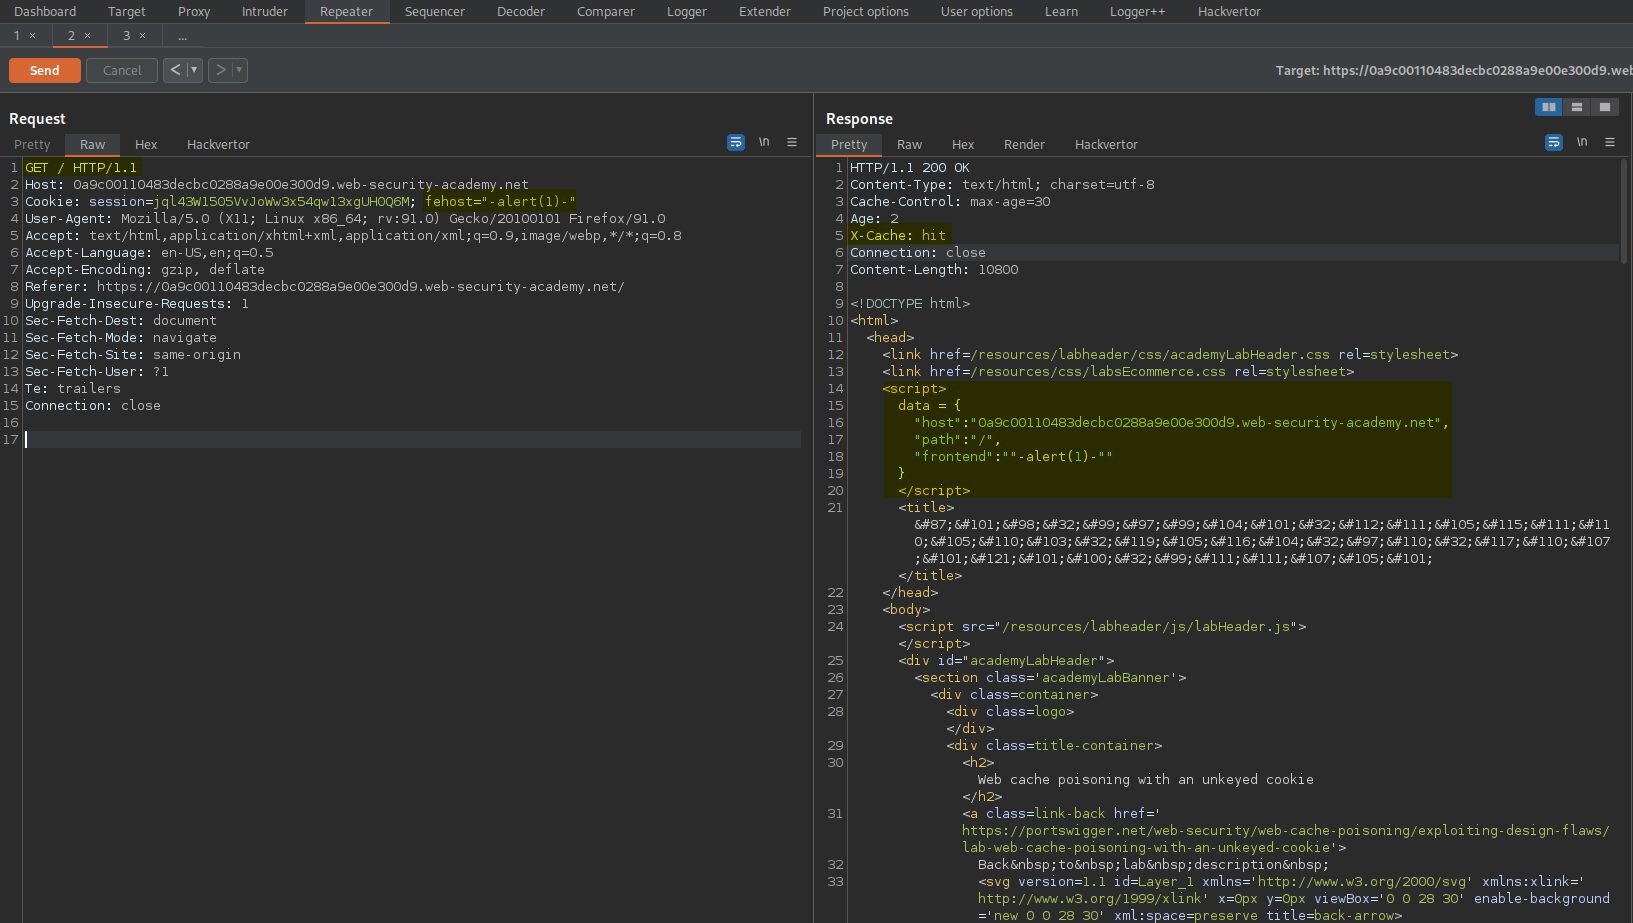The height and width of the screenshot is (923, 1633).
Task: Place cursor on empty request line 17
Action: tap(412, 439)
